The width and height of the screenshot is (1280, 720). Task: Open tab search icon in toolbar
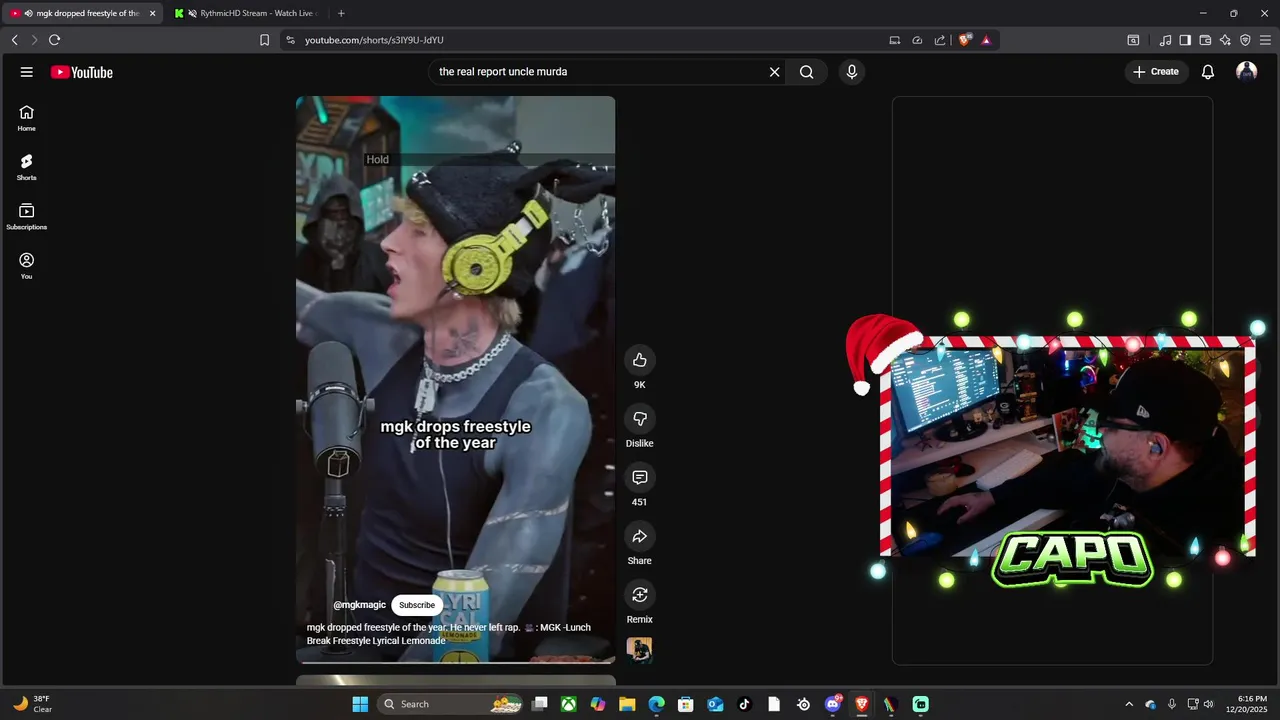coord(1133,40)
